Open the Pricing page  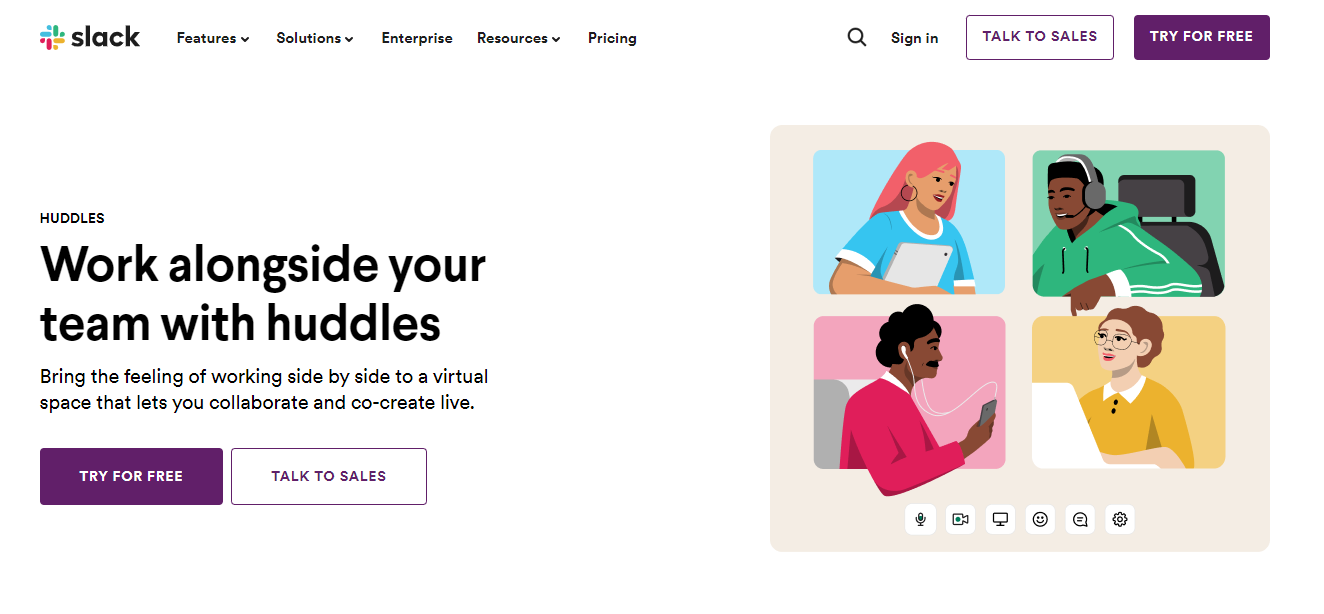612,38
